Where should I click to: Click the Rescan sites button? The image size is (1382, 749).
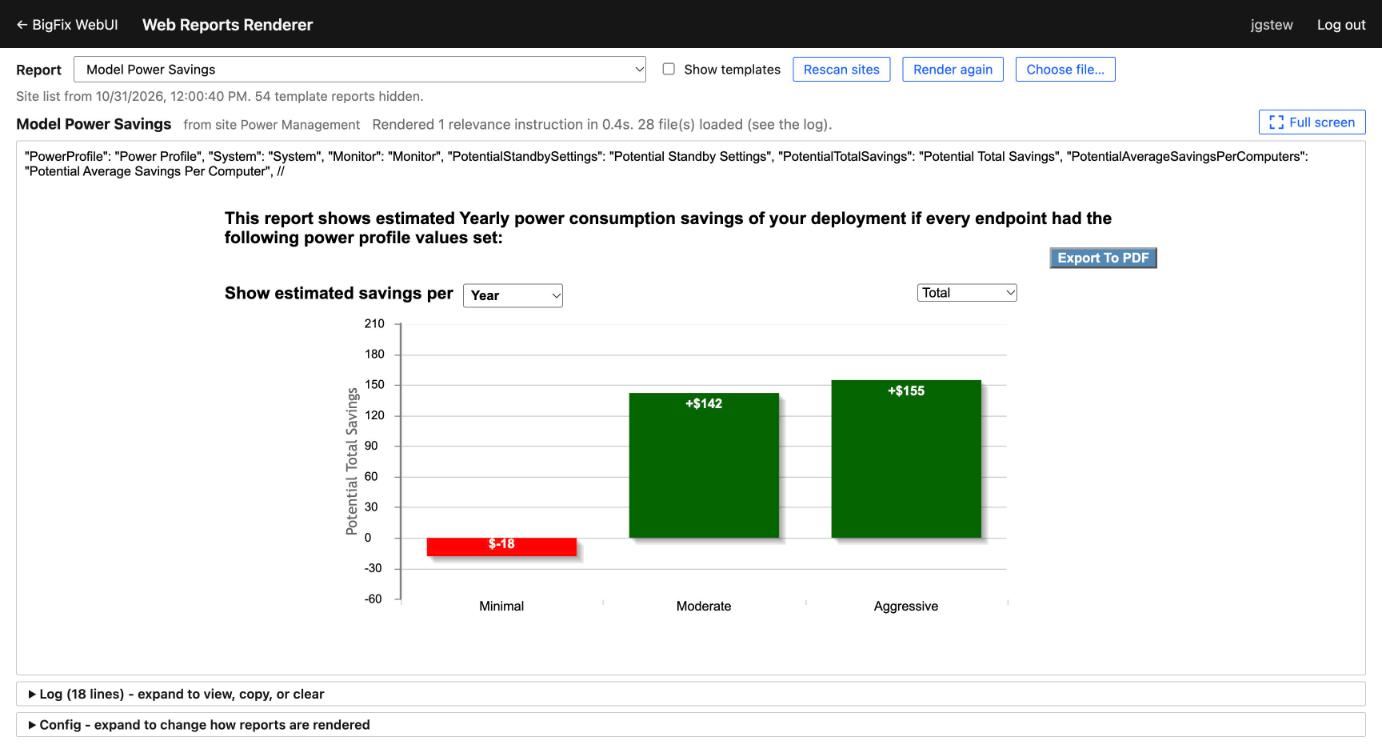point(842,70)
